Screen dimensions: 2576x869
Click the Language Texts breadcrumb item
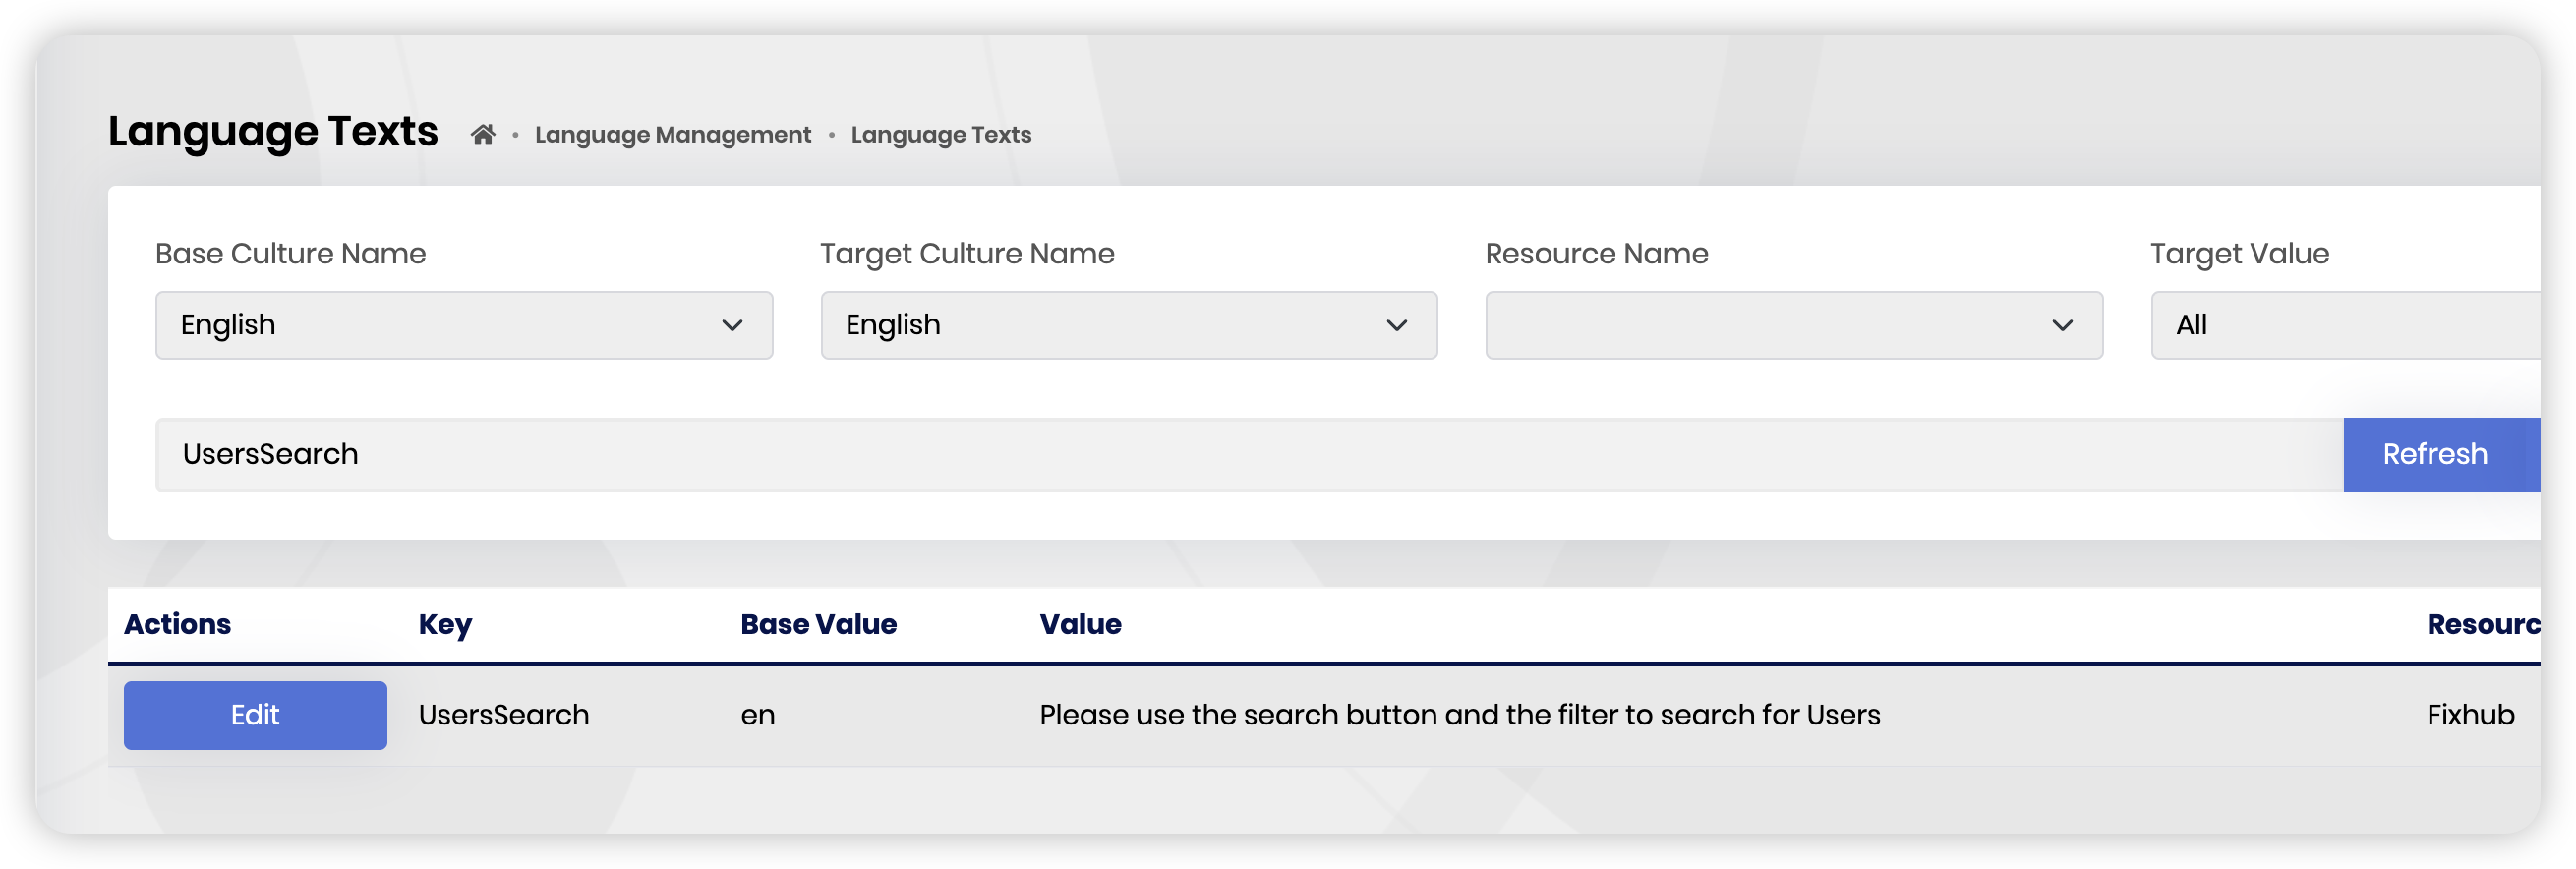pos(940,135)
